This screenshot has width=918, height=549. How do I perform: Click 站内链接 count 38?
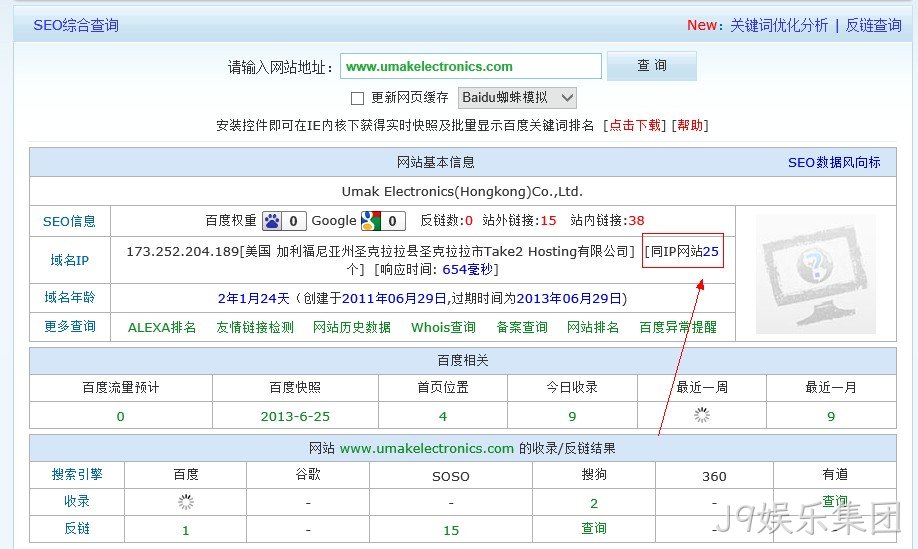[x=636, y=221]
